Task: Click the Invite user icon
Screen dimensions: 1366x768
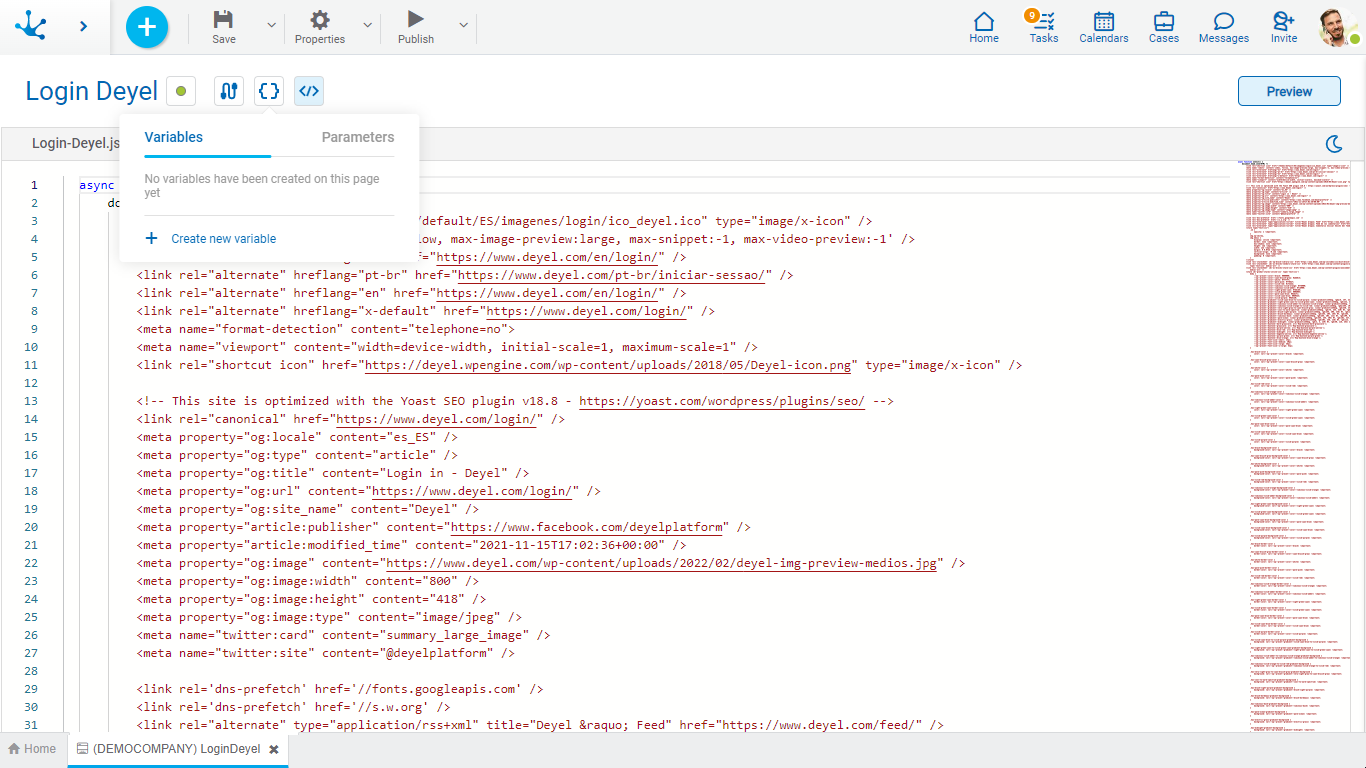Action: (1284, 27)
